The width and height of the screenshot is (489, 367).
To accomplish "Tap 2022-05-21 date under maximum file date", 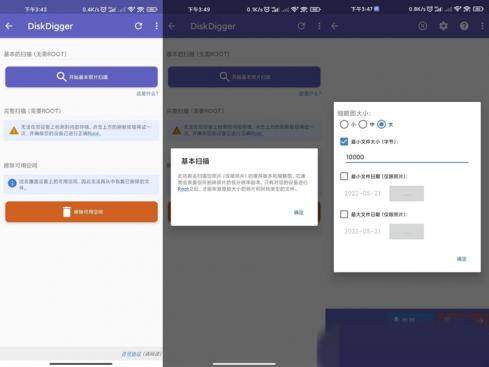I will click(362, 231).
